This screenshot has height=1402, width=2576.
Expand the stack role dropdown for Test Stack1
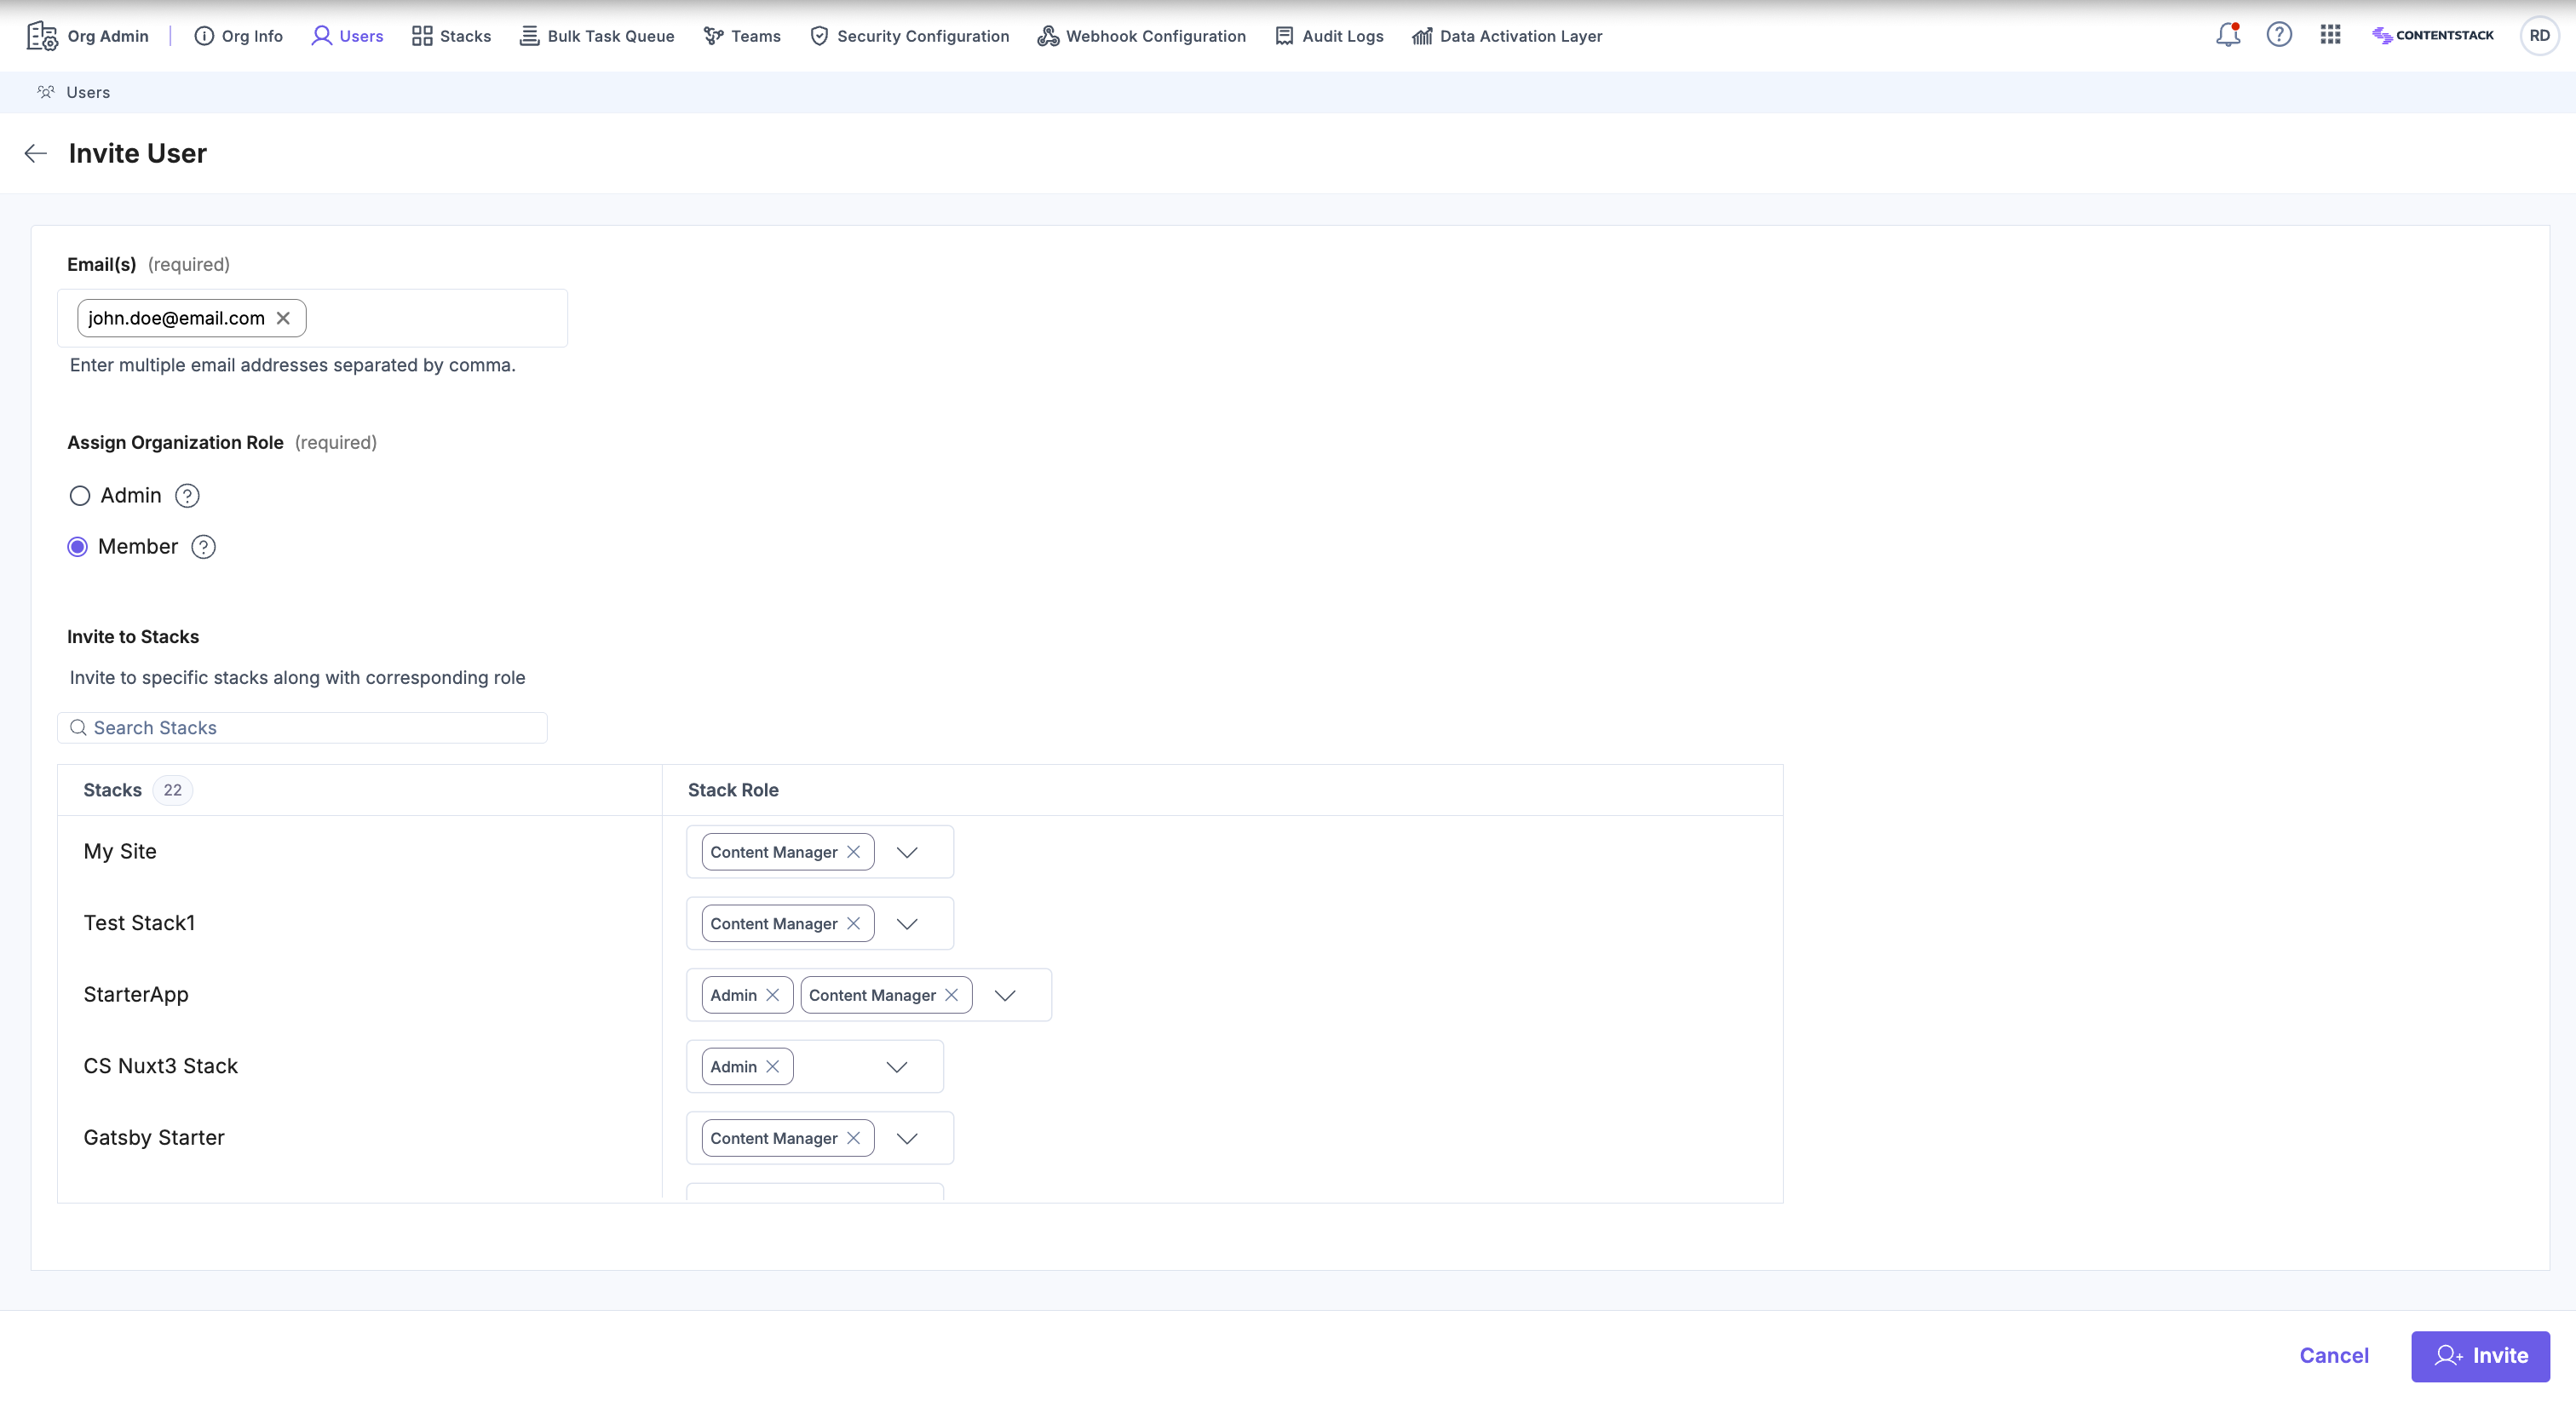pos(907,923)
